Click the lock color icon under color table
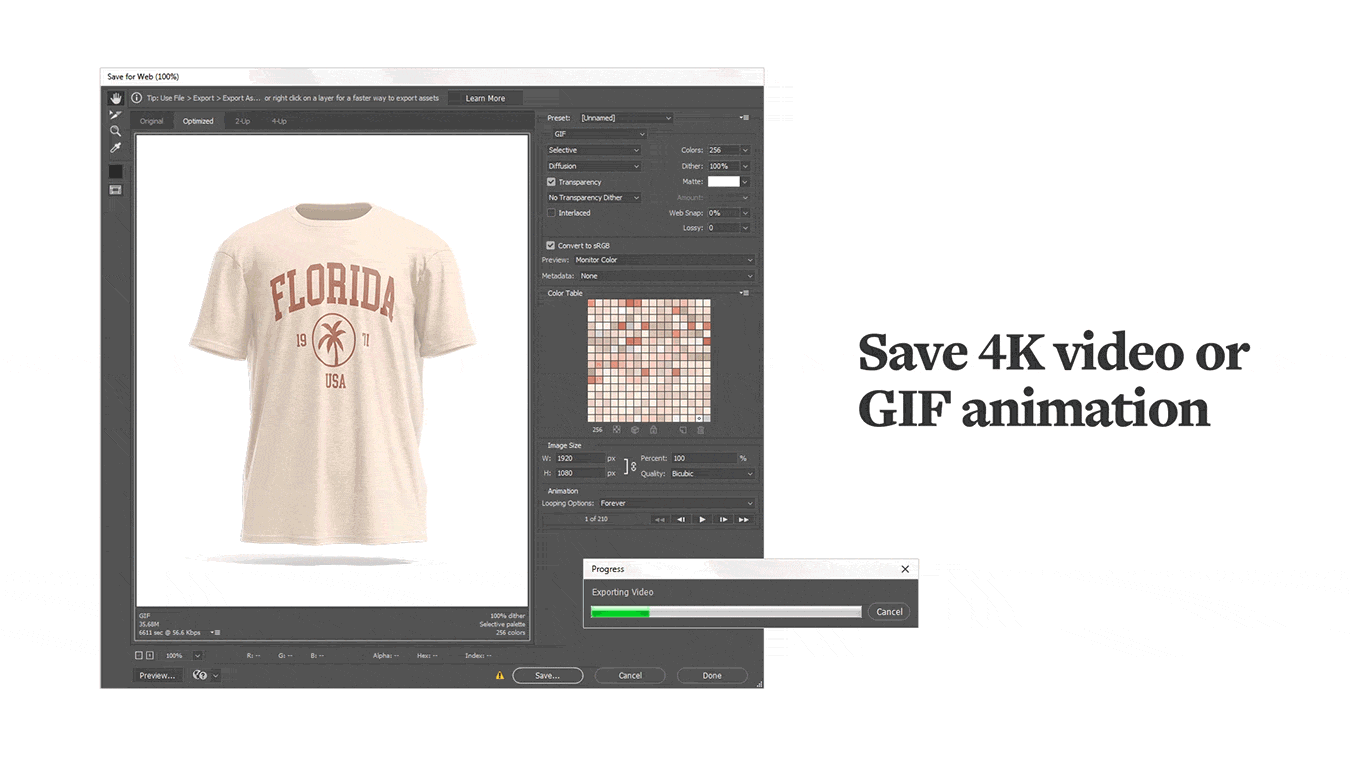Image resolution: width=1350 pixels, height=759 pixels. [653, 430]
